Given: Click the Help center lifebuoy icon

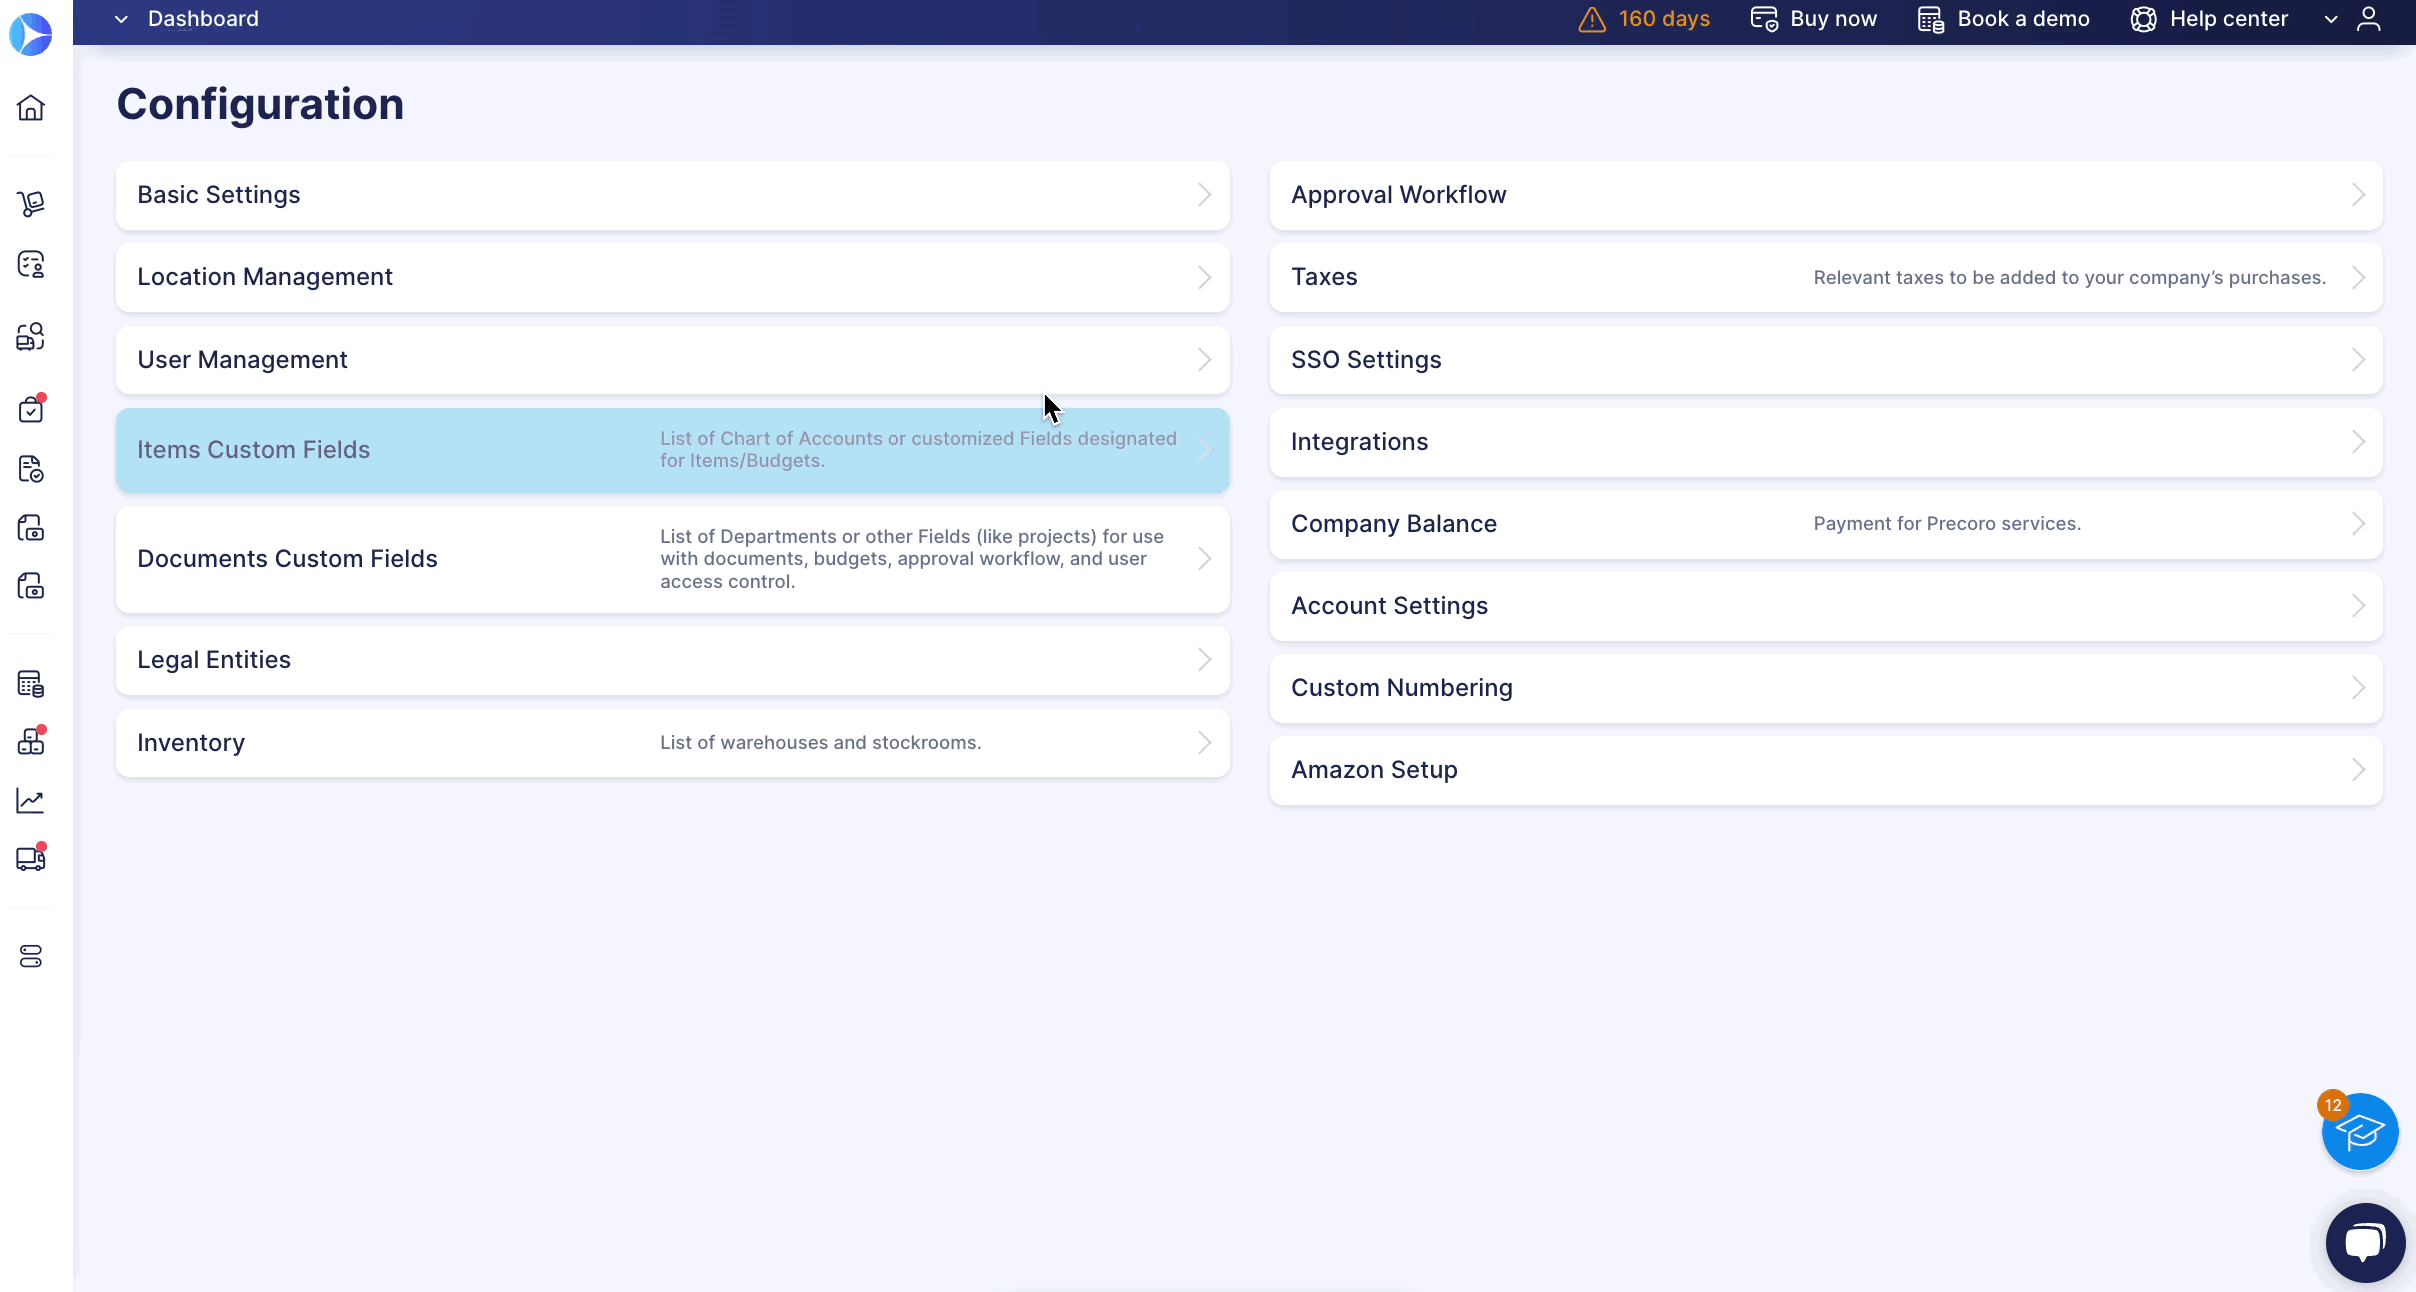Looking at the screenshot, I should (2143, 19).
